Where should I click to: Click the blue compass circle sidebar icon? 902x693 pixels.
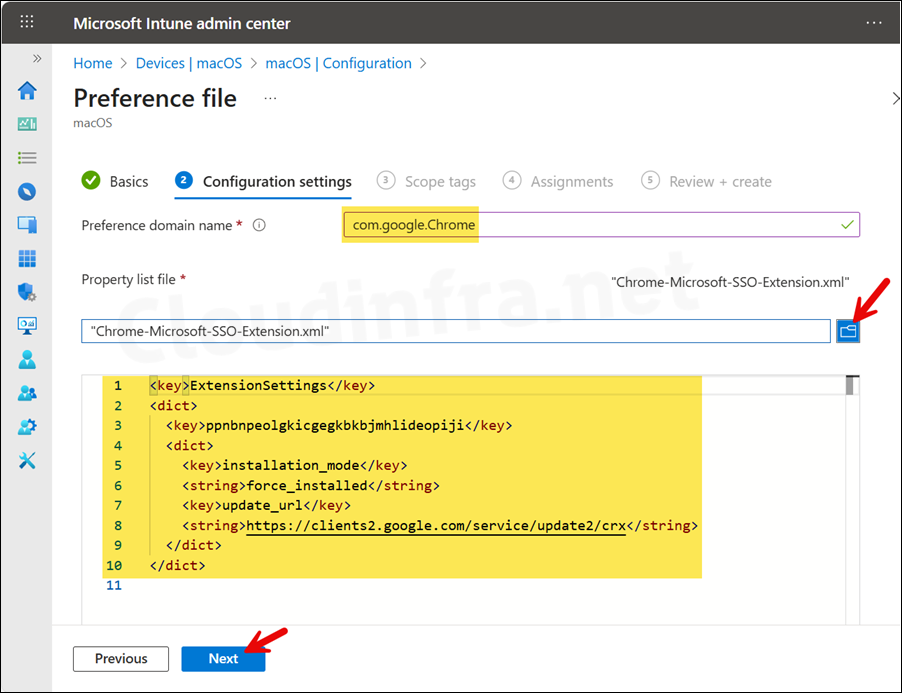point(27,192)
